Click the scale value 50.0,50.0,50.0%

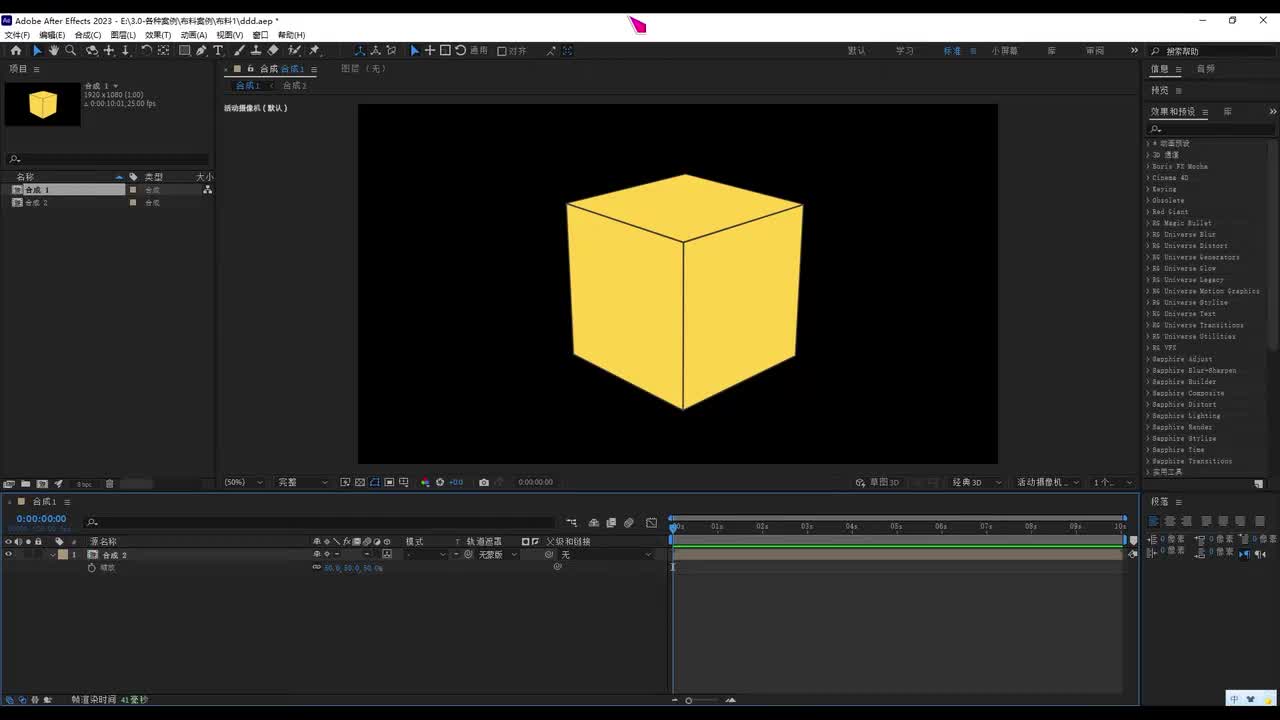click(353, 567)
